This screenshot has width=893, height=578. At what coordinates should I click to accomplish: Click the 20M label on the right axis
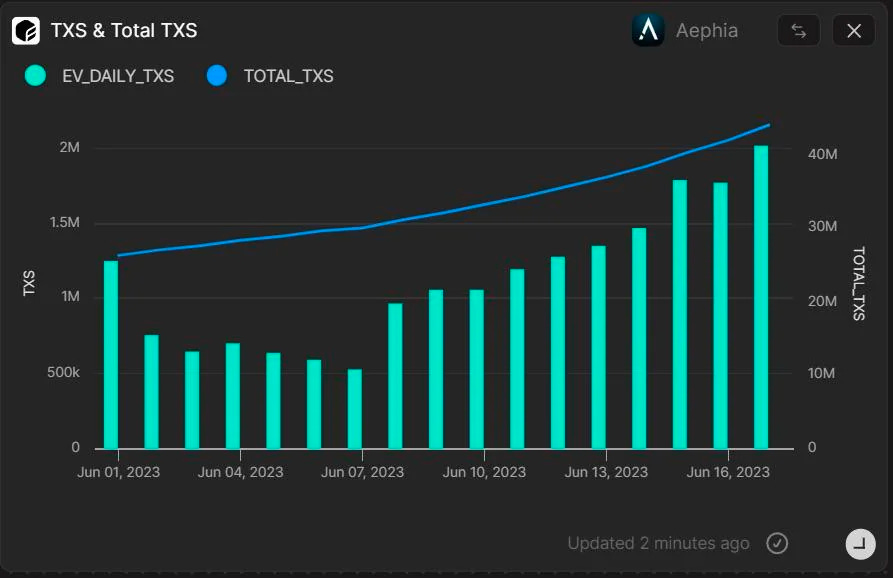[x=822, y=301]
